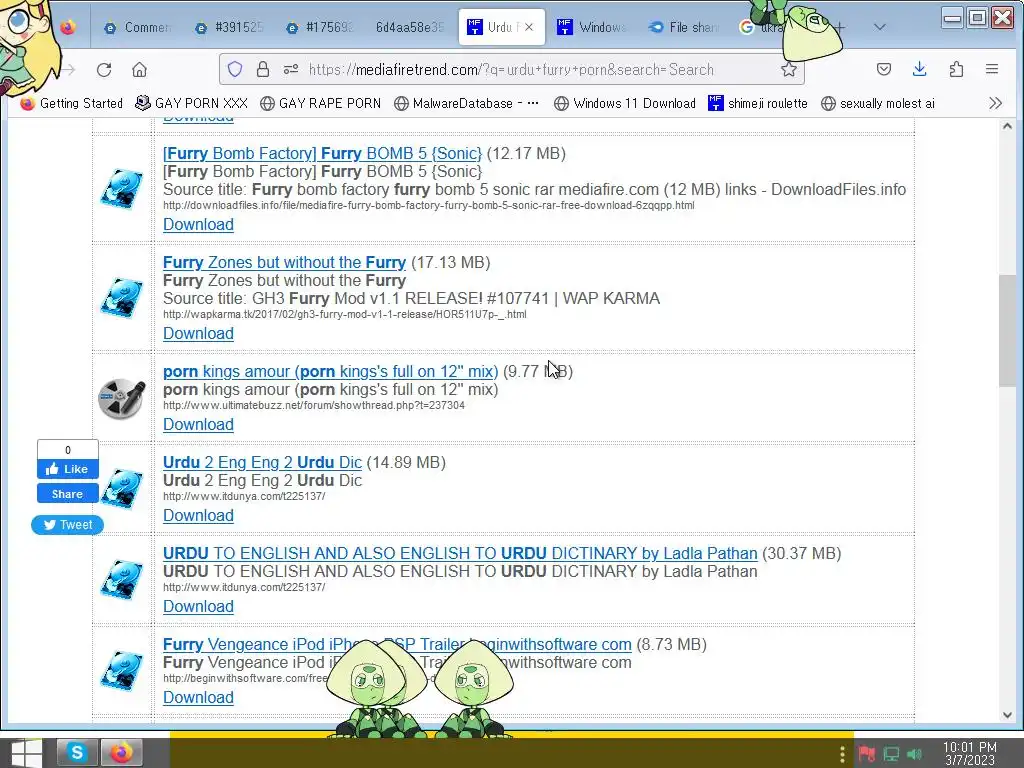
Task: Open a new tab with plus
Action: [840, 27]
